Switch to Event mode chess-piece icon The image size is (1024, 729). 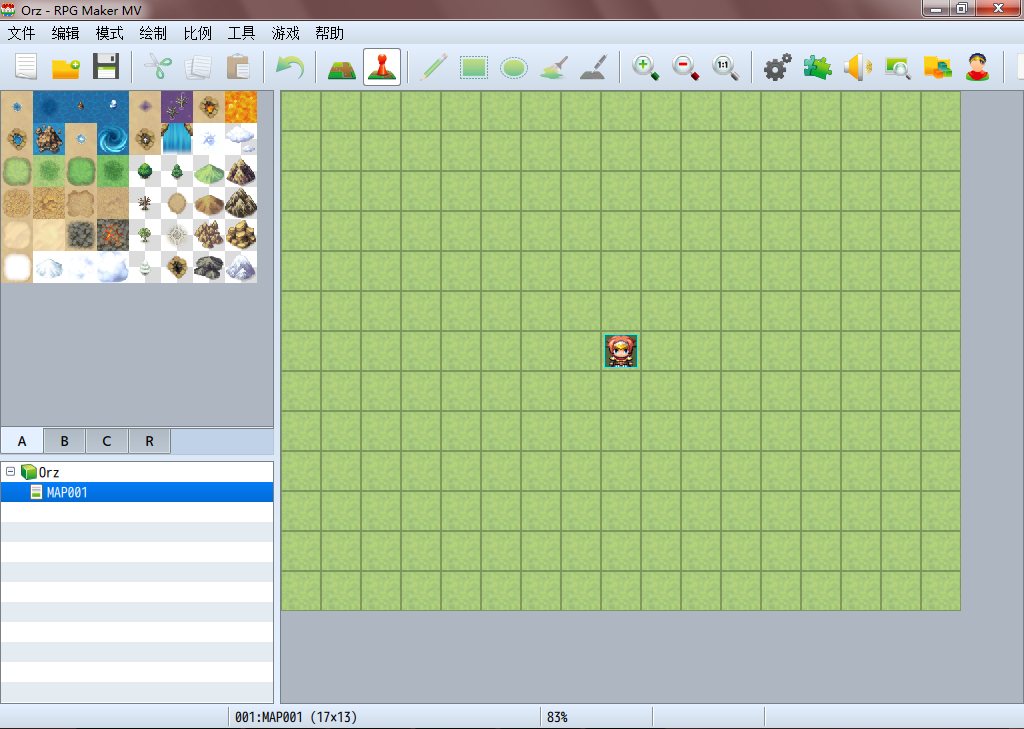click(x=382, y=67)
